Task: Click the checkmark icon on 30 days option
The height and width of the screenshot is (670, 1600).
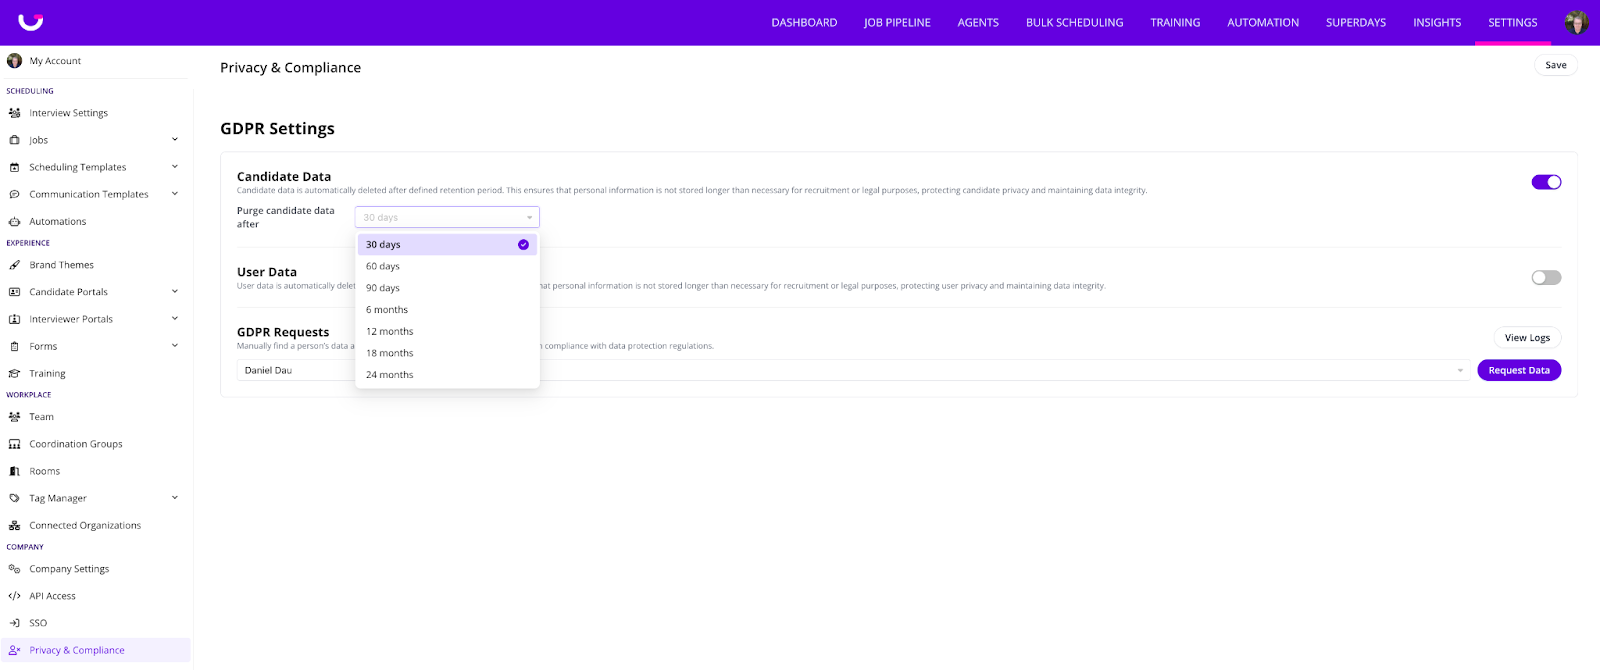Action: click(523, 244)
